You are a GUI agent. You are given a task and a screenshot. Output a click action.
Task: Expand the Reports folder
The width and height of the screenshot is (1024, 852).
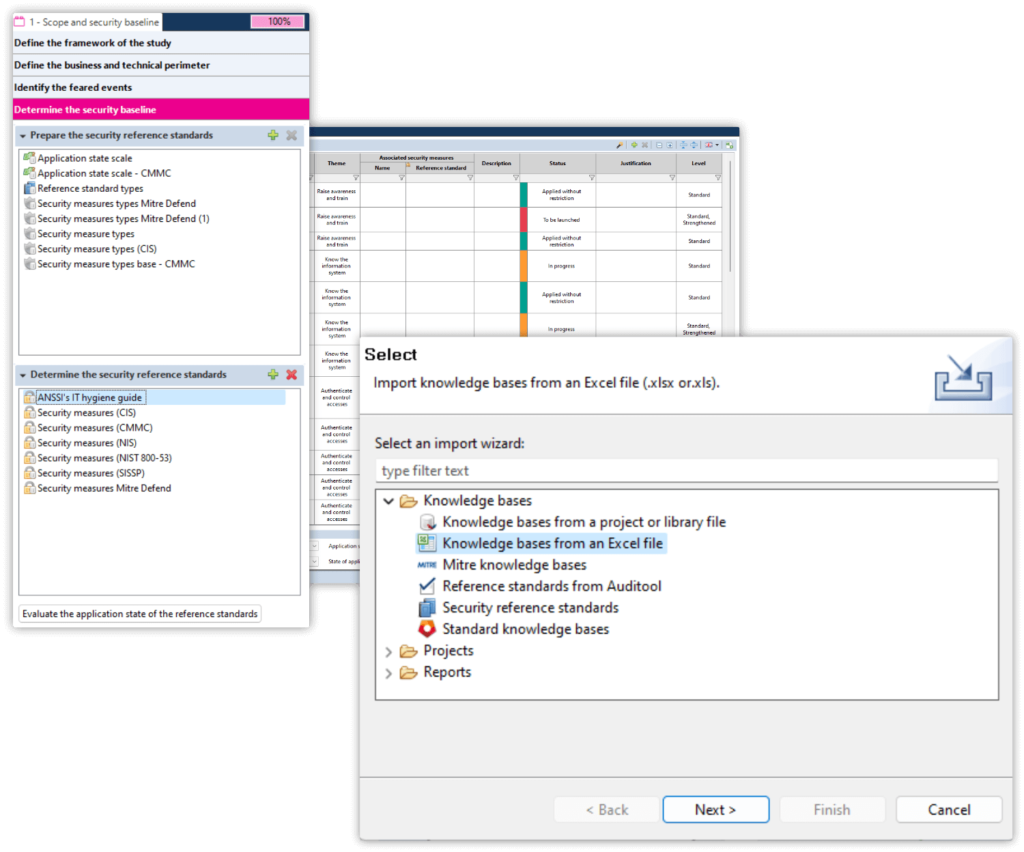click(x=388, y=673)
